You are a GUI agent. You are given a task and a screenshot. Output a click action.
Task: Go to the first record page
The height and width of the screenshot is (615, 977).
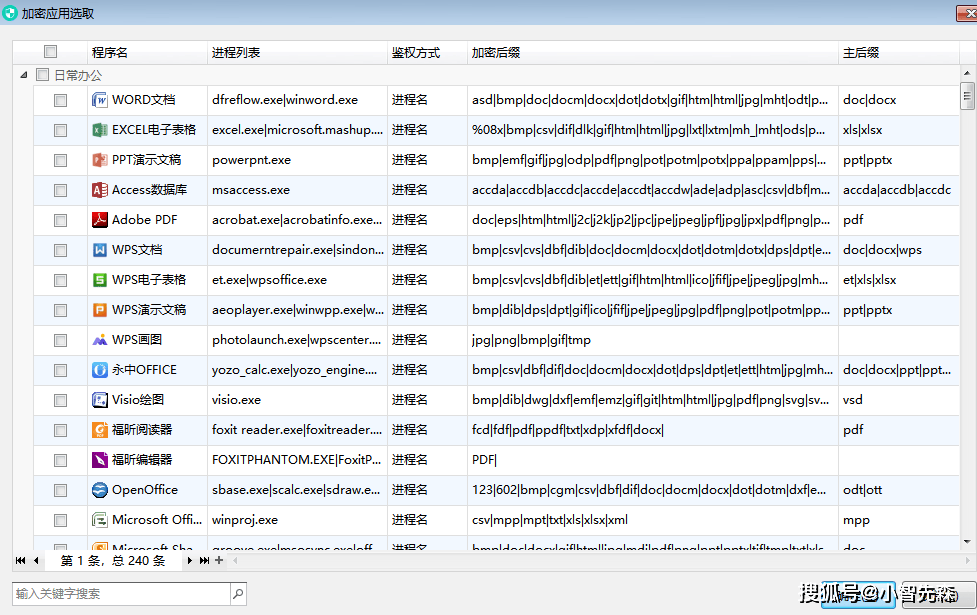coord(21,561)
